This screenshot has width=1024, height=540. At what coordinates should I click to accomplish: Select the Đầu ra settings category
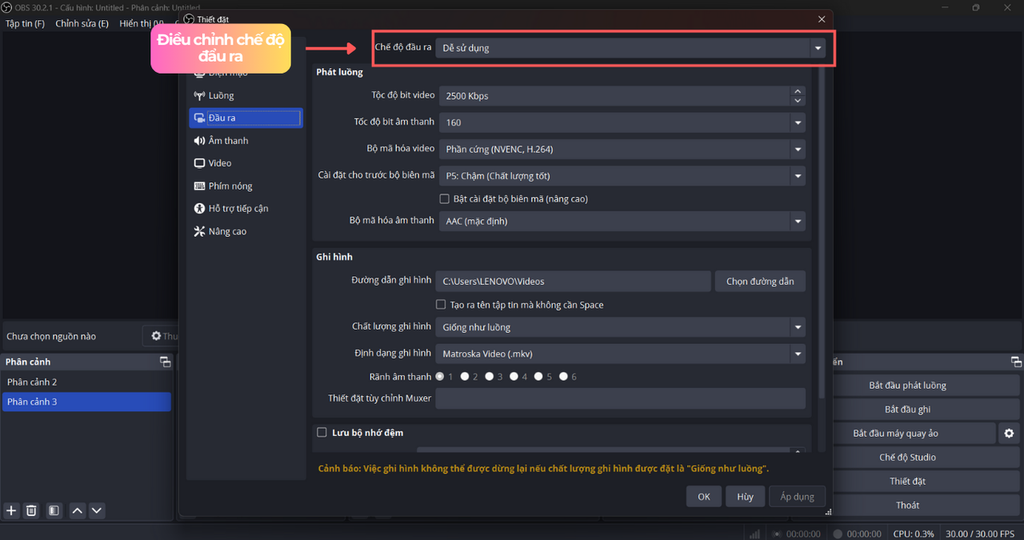246,118
